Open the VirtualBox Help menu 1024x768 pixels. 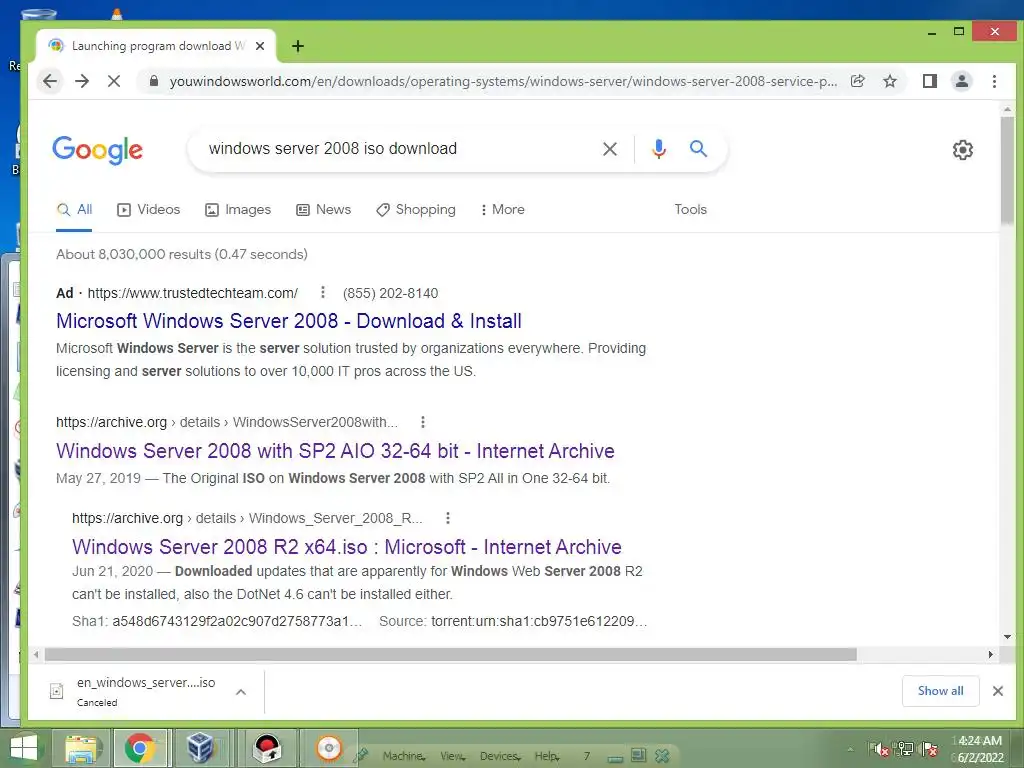(547, 756)
